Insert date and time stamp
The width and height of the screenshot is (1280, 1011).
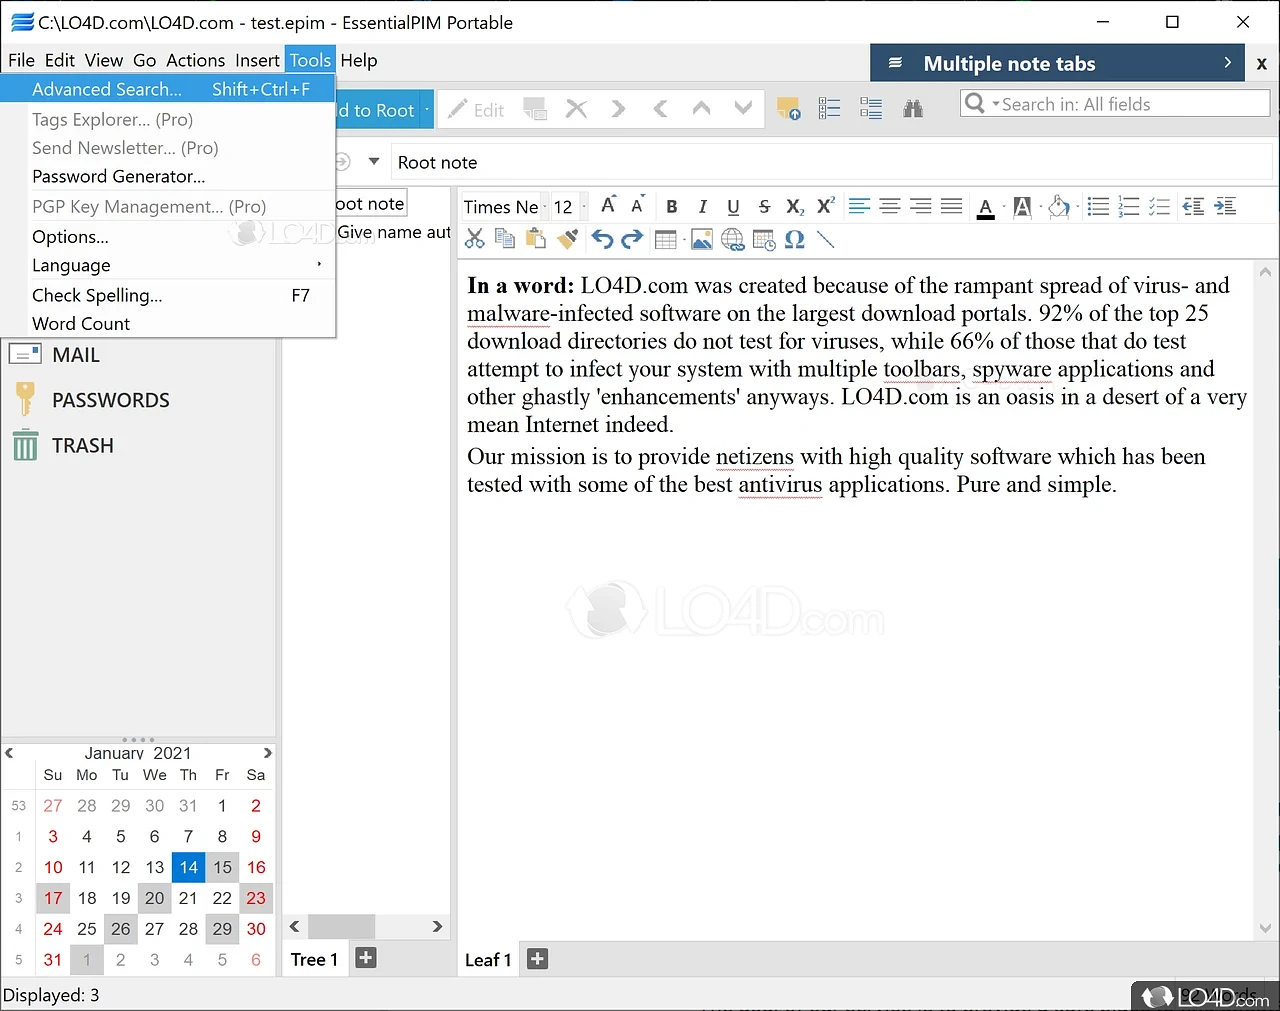tap(764, 239)
